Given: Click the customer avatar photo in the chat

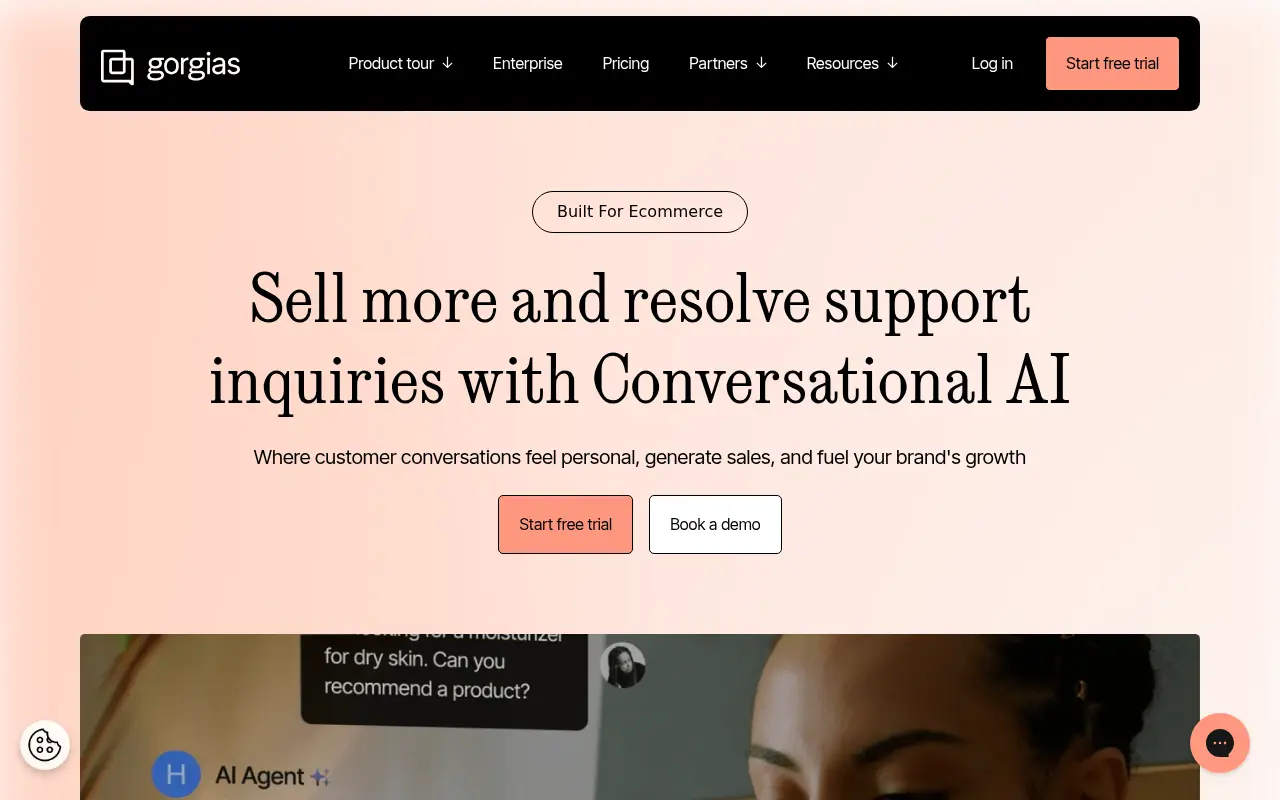Looking at the screenshot, I should (x=623, y=665).
